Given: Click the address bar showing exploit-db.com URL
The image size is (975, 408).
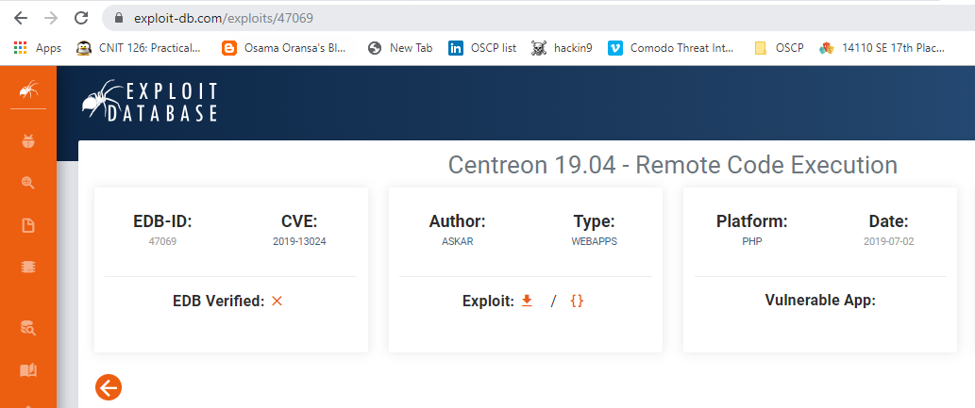Looking at the screenshot, I should (x=500, y=18).
